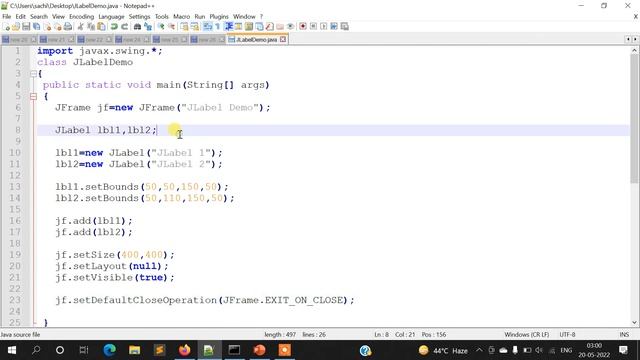Open the Windows Start menu

click(12, 350)
